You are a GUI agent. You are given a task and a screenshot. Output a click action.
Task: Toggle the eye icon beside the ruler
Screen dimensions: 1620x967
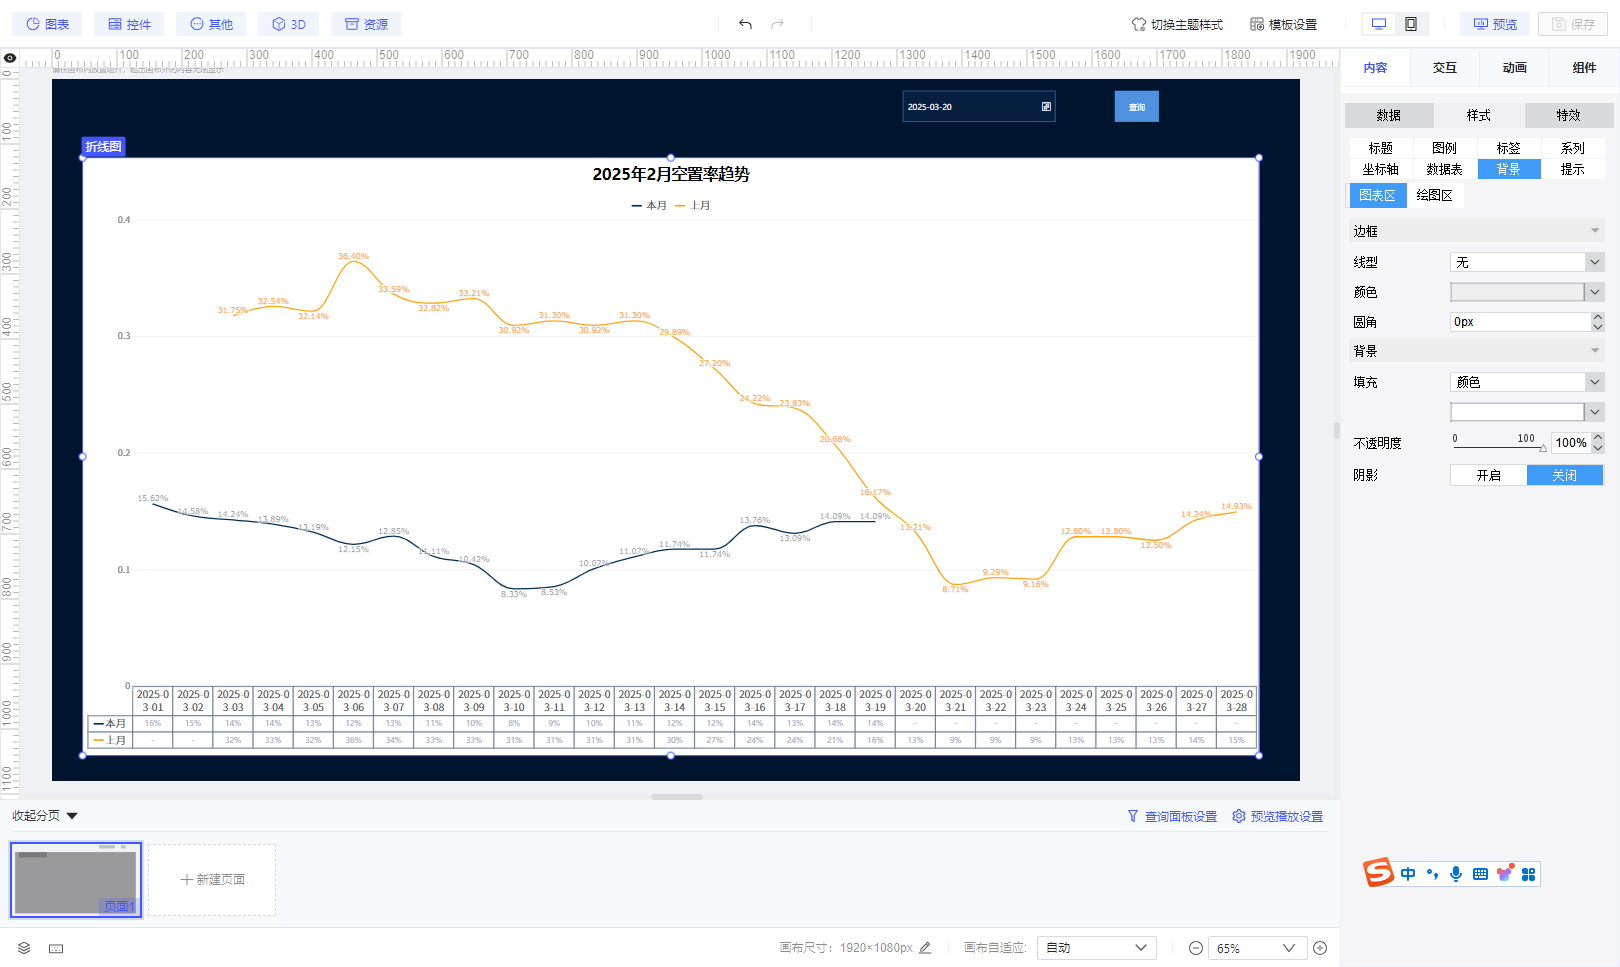[10, 58]
